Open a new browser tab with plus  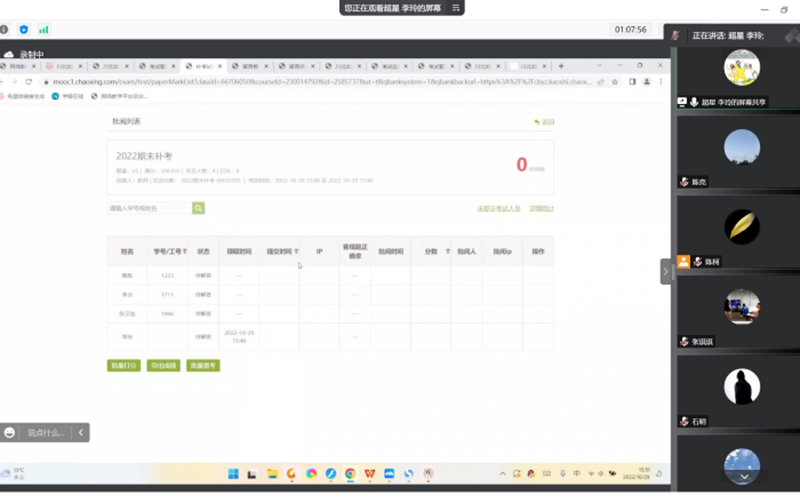click(x=561, y=66)
